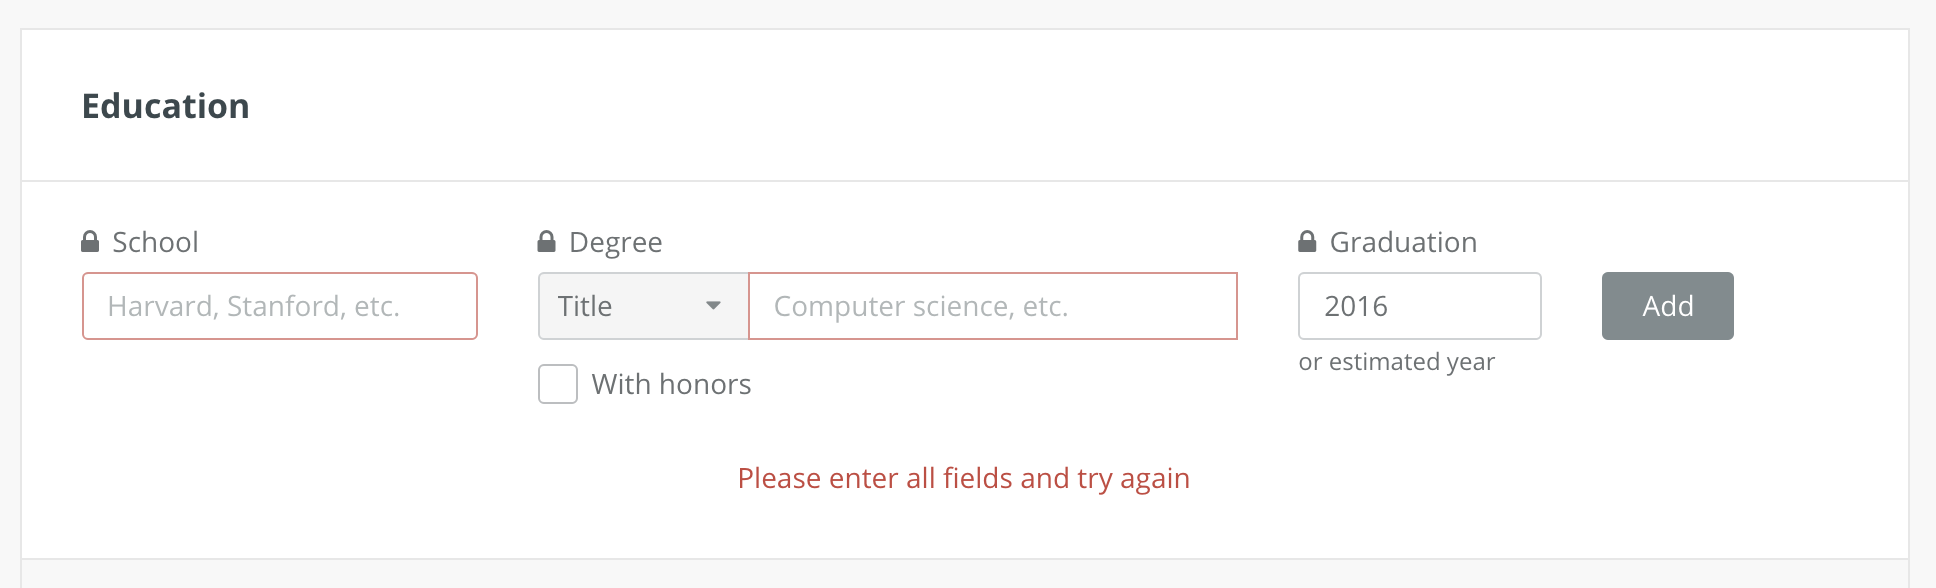The width and height of the screenshot is (1936, 588).
Task: Click the 2016 value in Graduation
Action: [x=1356, y=306]
